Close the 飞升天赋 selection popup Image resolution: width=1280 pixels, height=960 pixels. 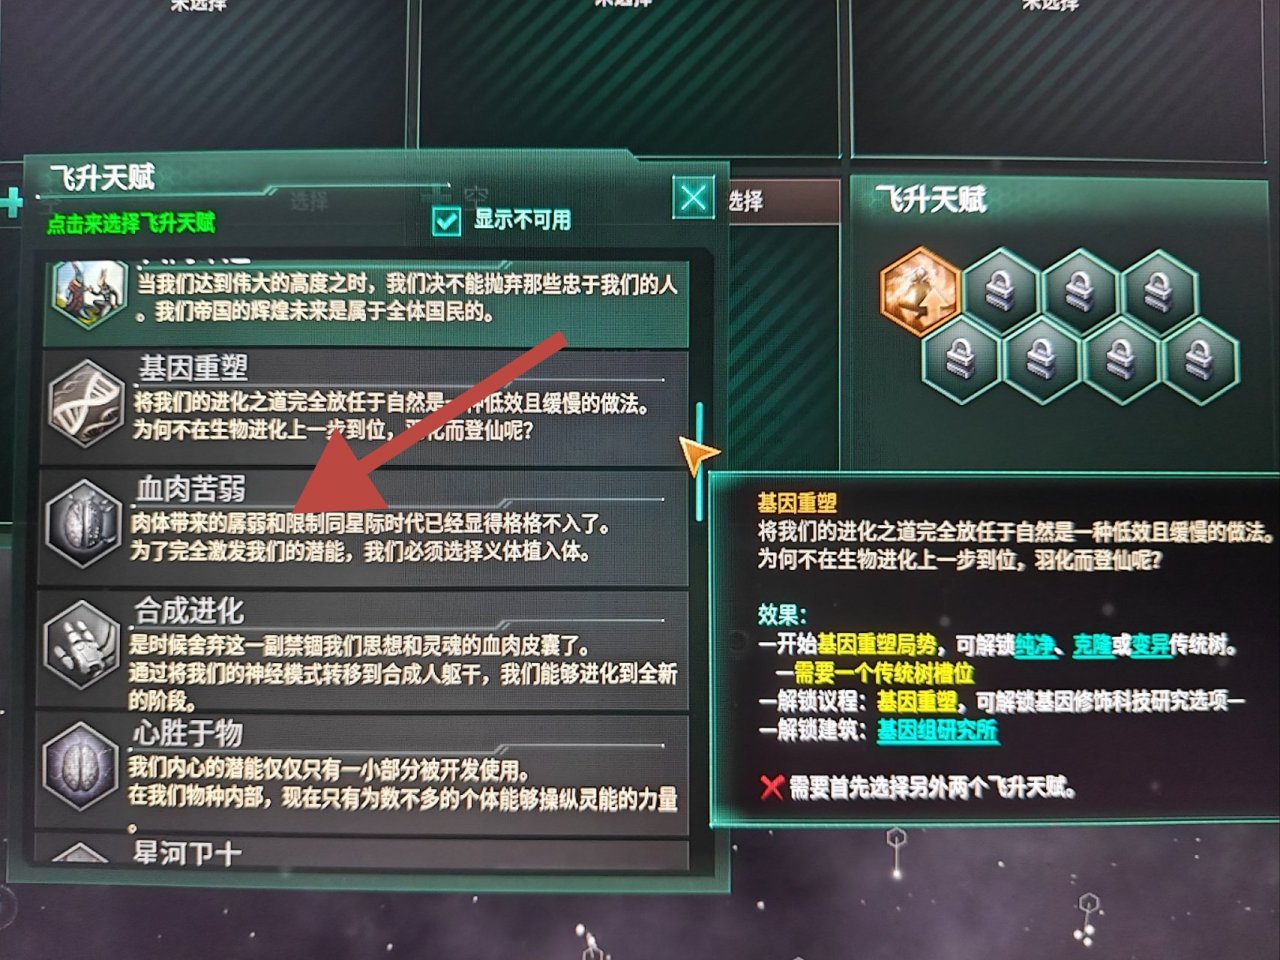pyautogui.click(x=693, y=197)
